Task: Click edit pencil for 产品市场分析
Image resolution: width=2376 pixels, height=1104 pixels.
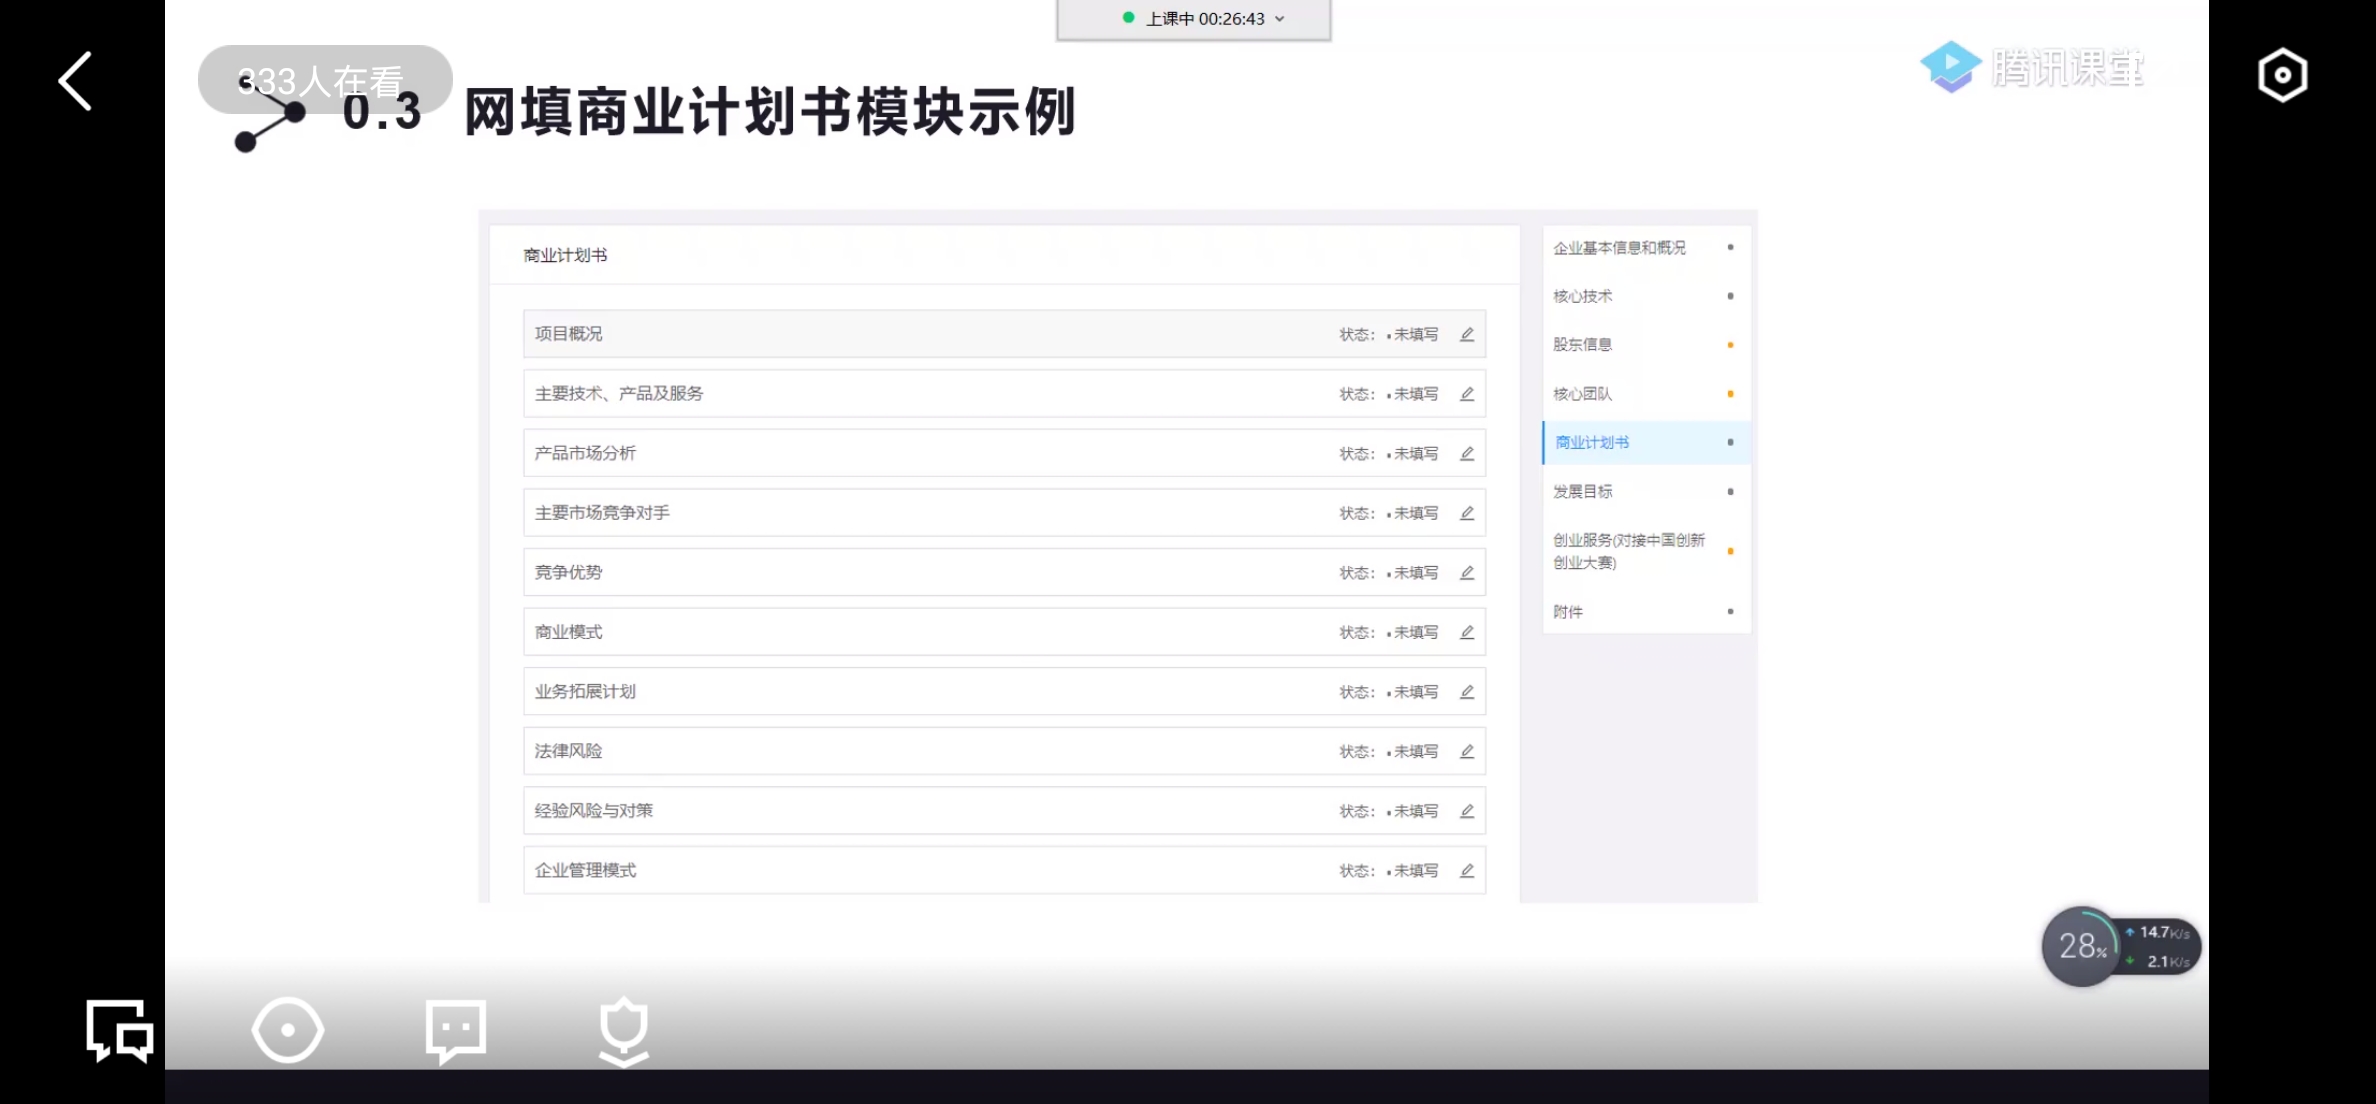Action: [x=1467, y=453]
